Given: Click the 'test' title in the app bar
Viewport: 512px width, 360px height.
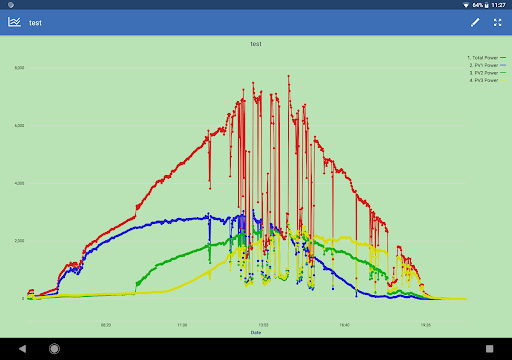Looking at the screenshot, I should [35, 23].
